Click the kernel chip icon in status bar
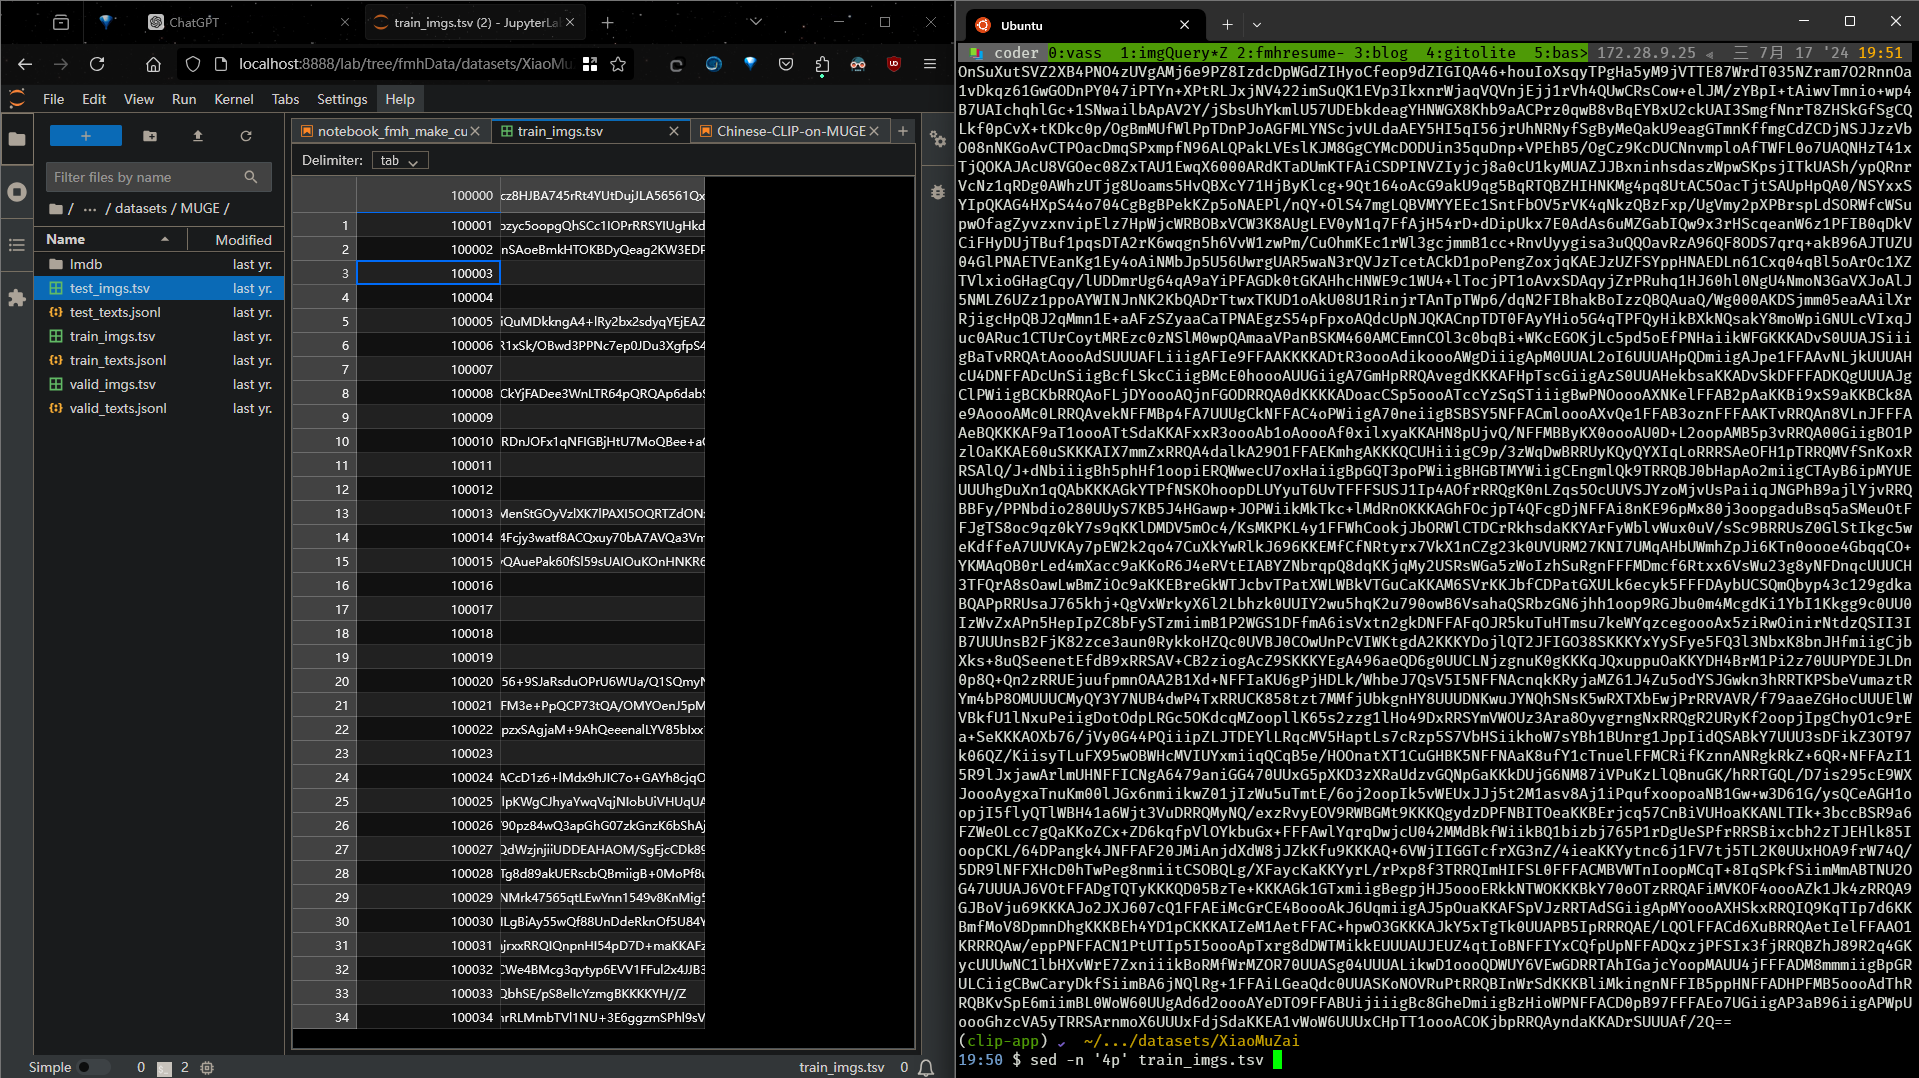 point(207,1067)
